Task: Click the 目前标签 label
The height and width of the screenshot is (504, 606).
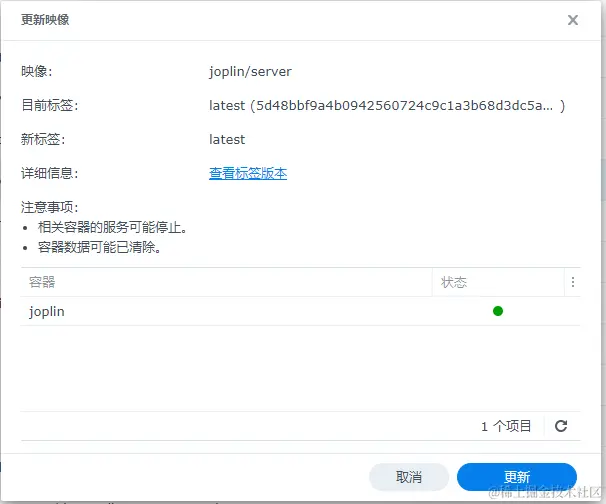Action: pyautogui.click(x=49, y=105)
